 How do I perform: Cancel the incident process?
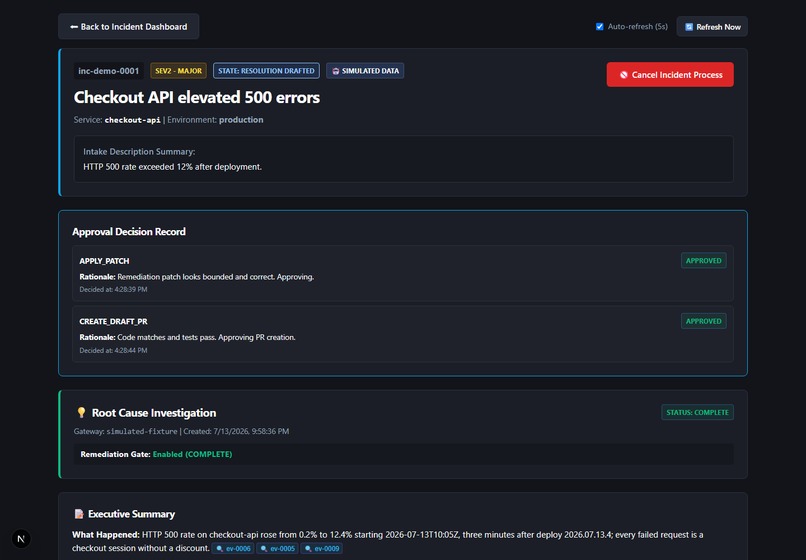coord(670,75)
